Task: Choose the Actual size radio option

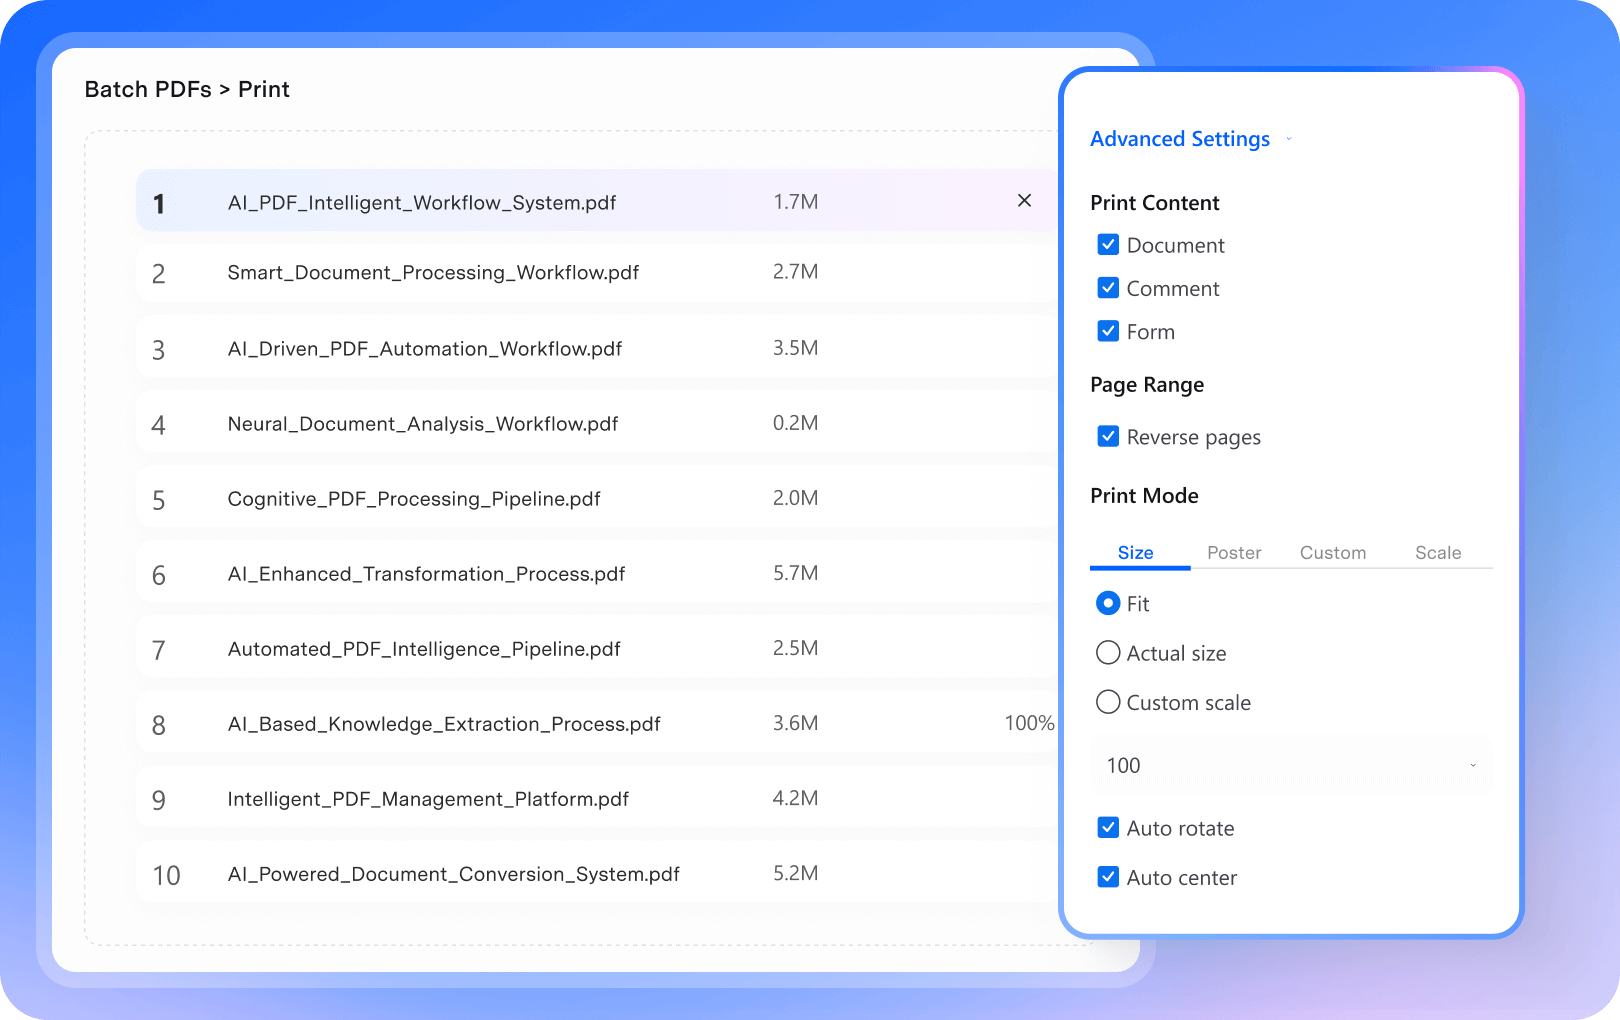Action: click(x=1108, y=653)
